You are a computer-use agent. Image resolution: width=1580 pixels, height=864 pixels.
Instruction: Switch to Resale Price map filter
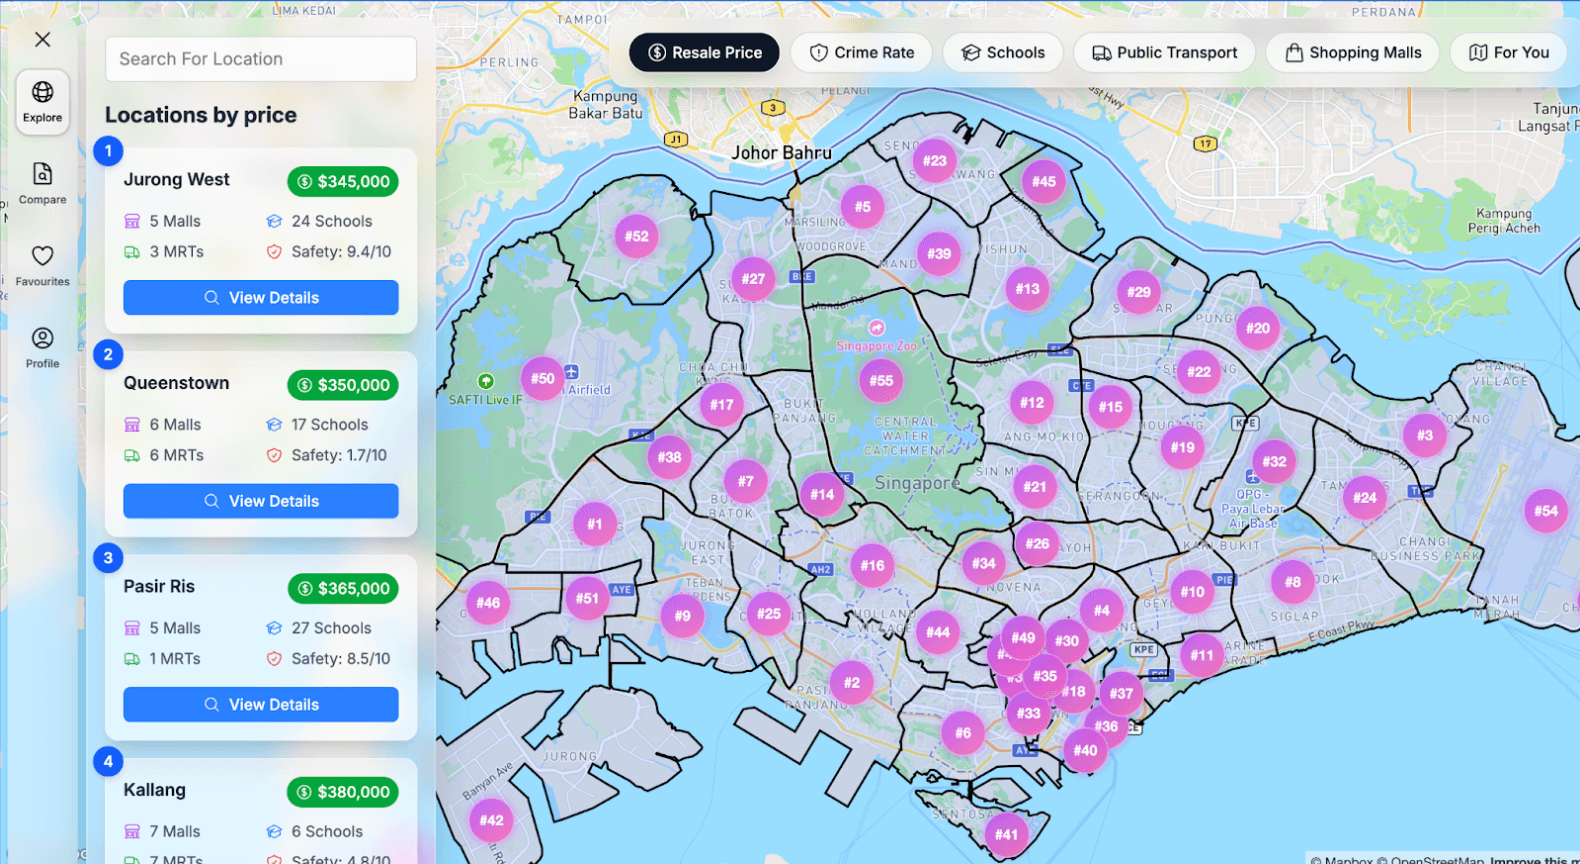click(x=704, y=53)
